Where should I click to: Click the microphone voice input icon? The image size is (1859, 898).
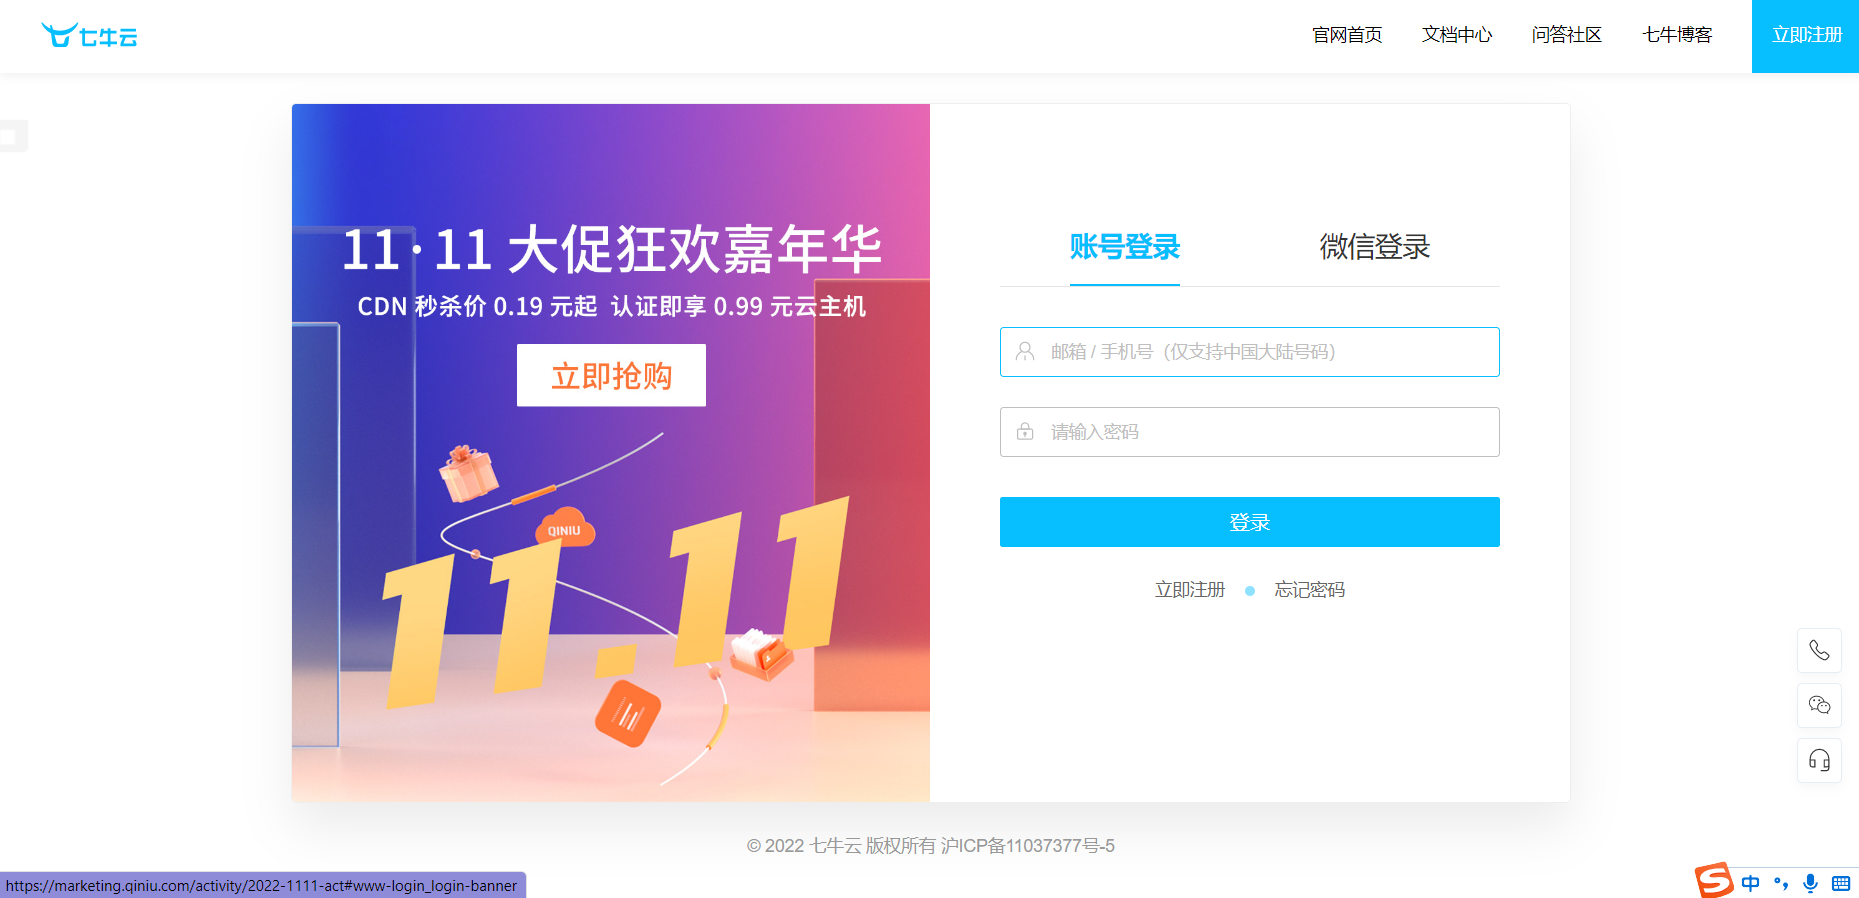[x=1810, y=883]
